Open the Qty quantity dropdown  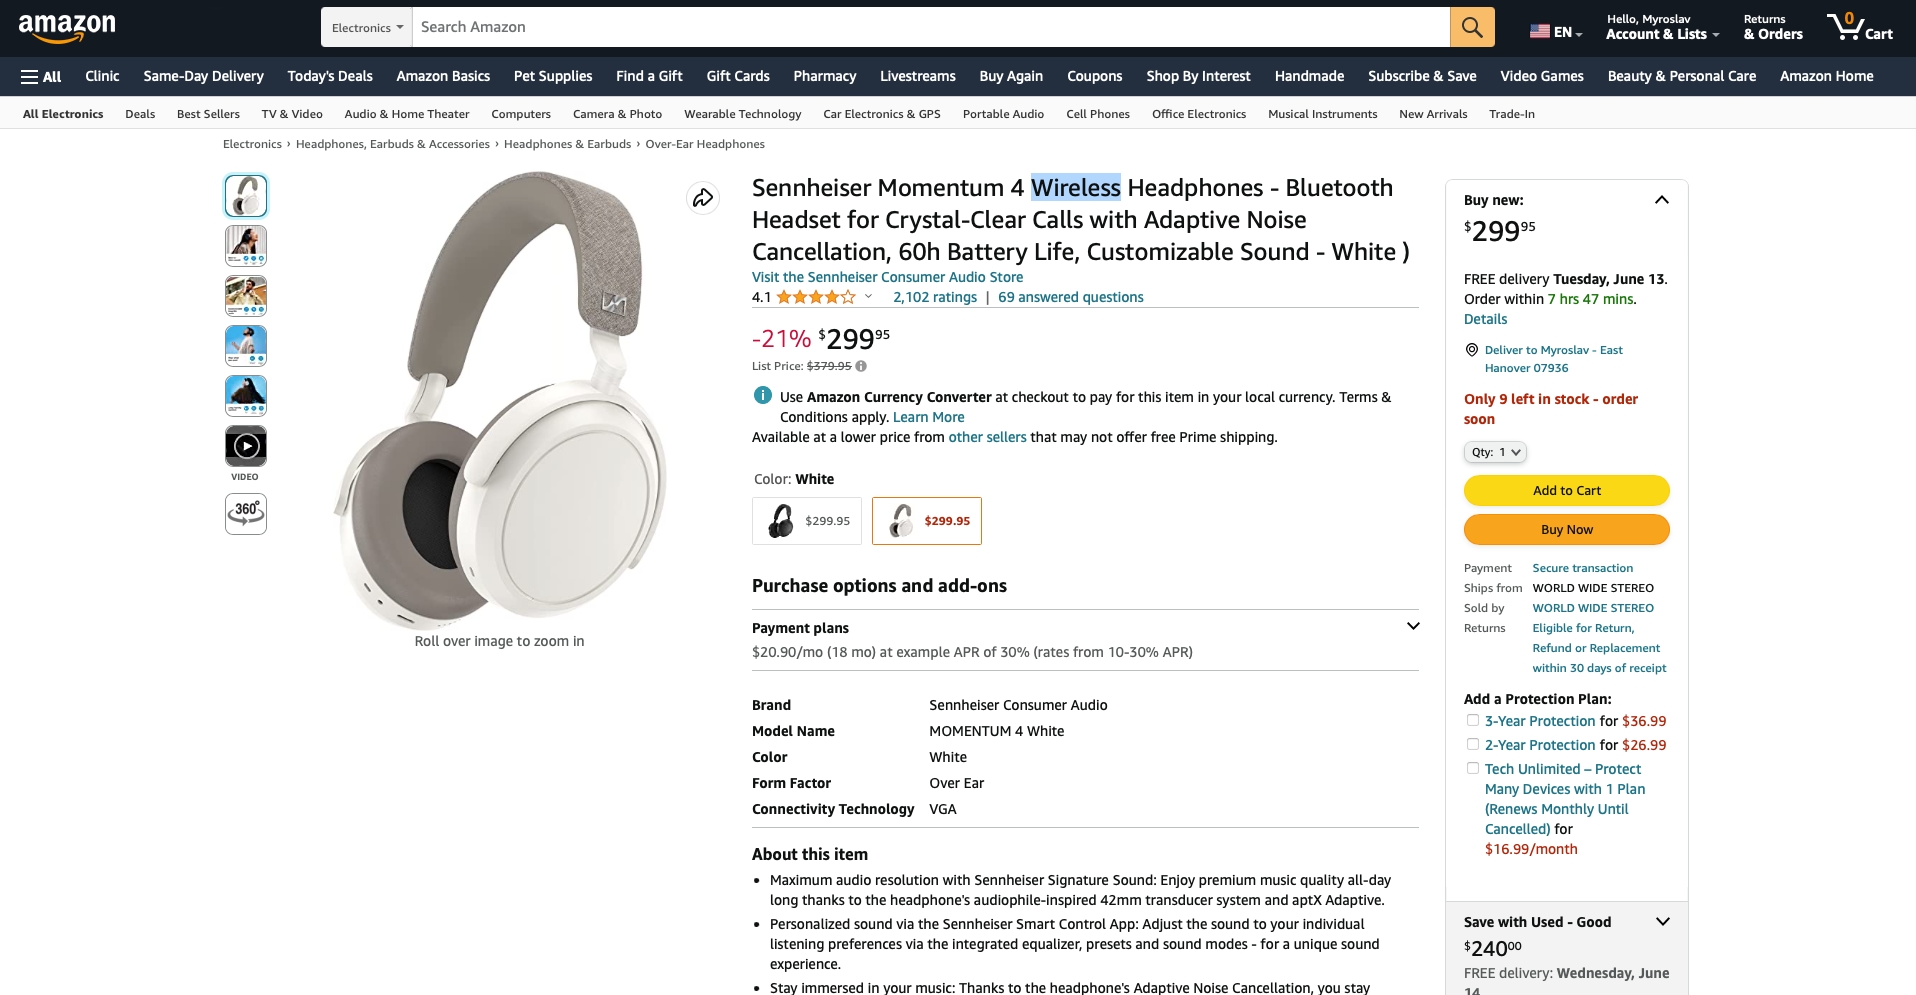point(1496,452)
